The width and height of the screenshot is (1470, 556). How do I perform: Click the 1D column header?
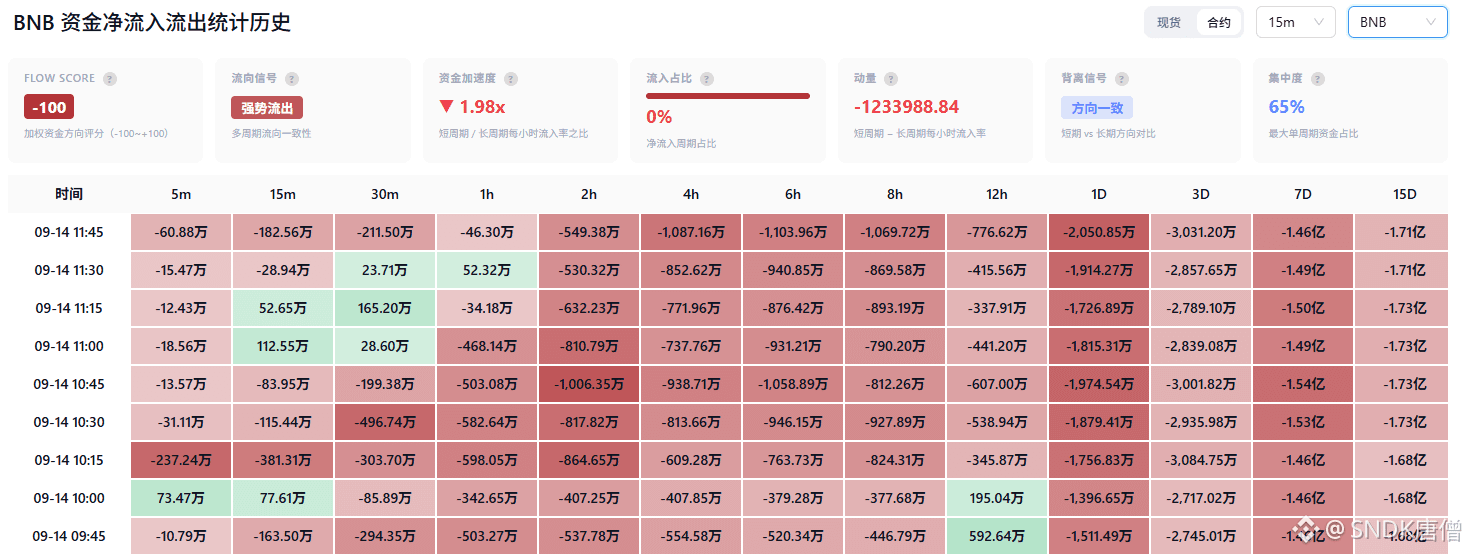click(x=1099, y=194)
